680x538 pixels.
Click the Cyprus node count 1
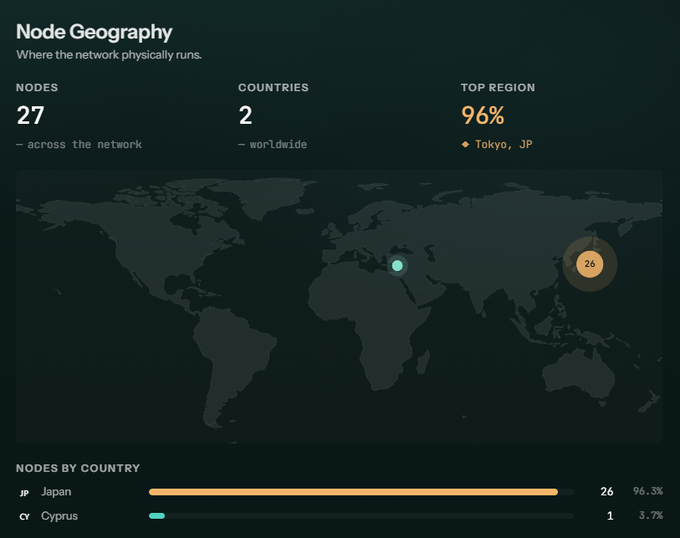pos(610,516)
